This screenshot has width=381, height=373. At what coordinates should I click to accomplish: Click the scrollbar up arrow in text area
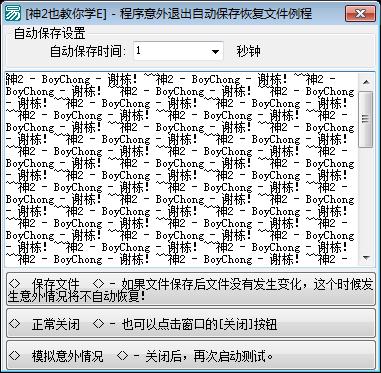[366, 82]
